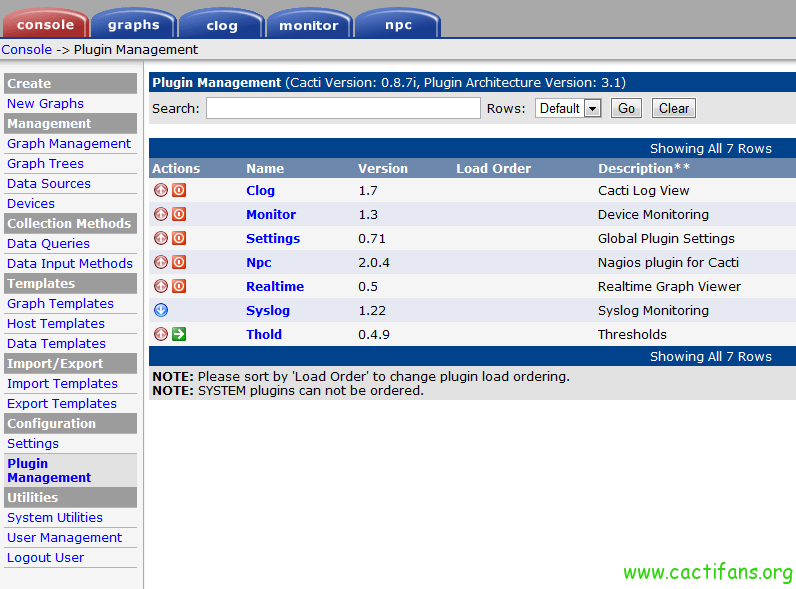This screenshot has width=796, height=589.
Task: Click the Clear button
Action: click(674, 108)
